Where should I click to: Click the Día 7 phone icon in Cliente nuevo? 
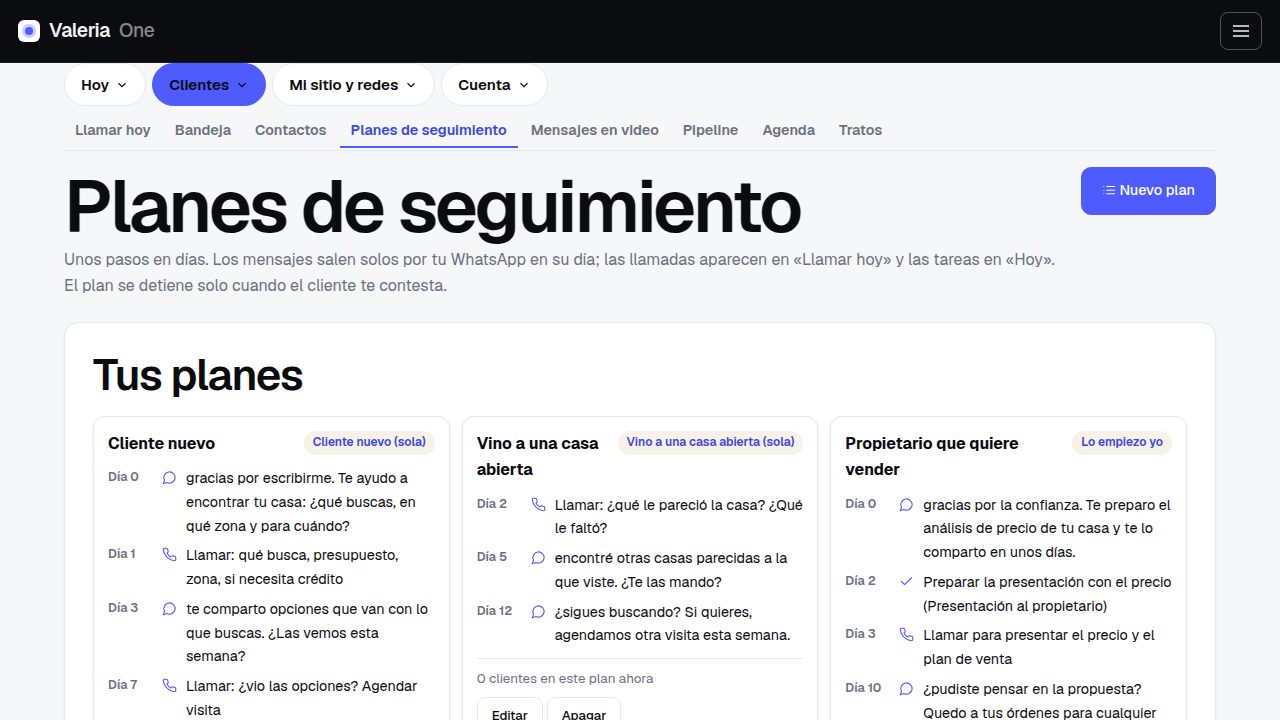click(x=169, y=686)
